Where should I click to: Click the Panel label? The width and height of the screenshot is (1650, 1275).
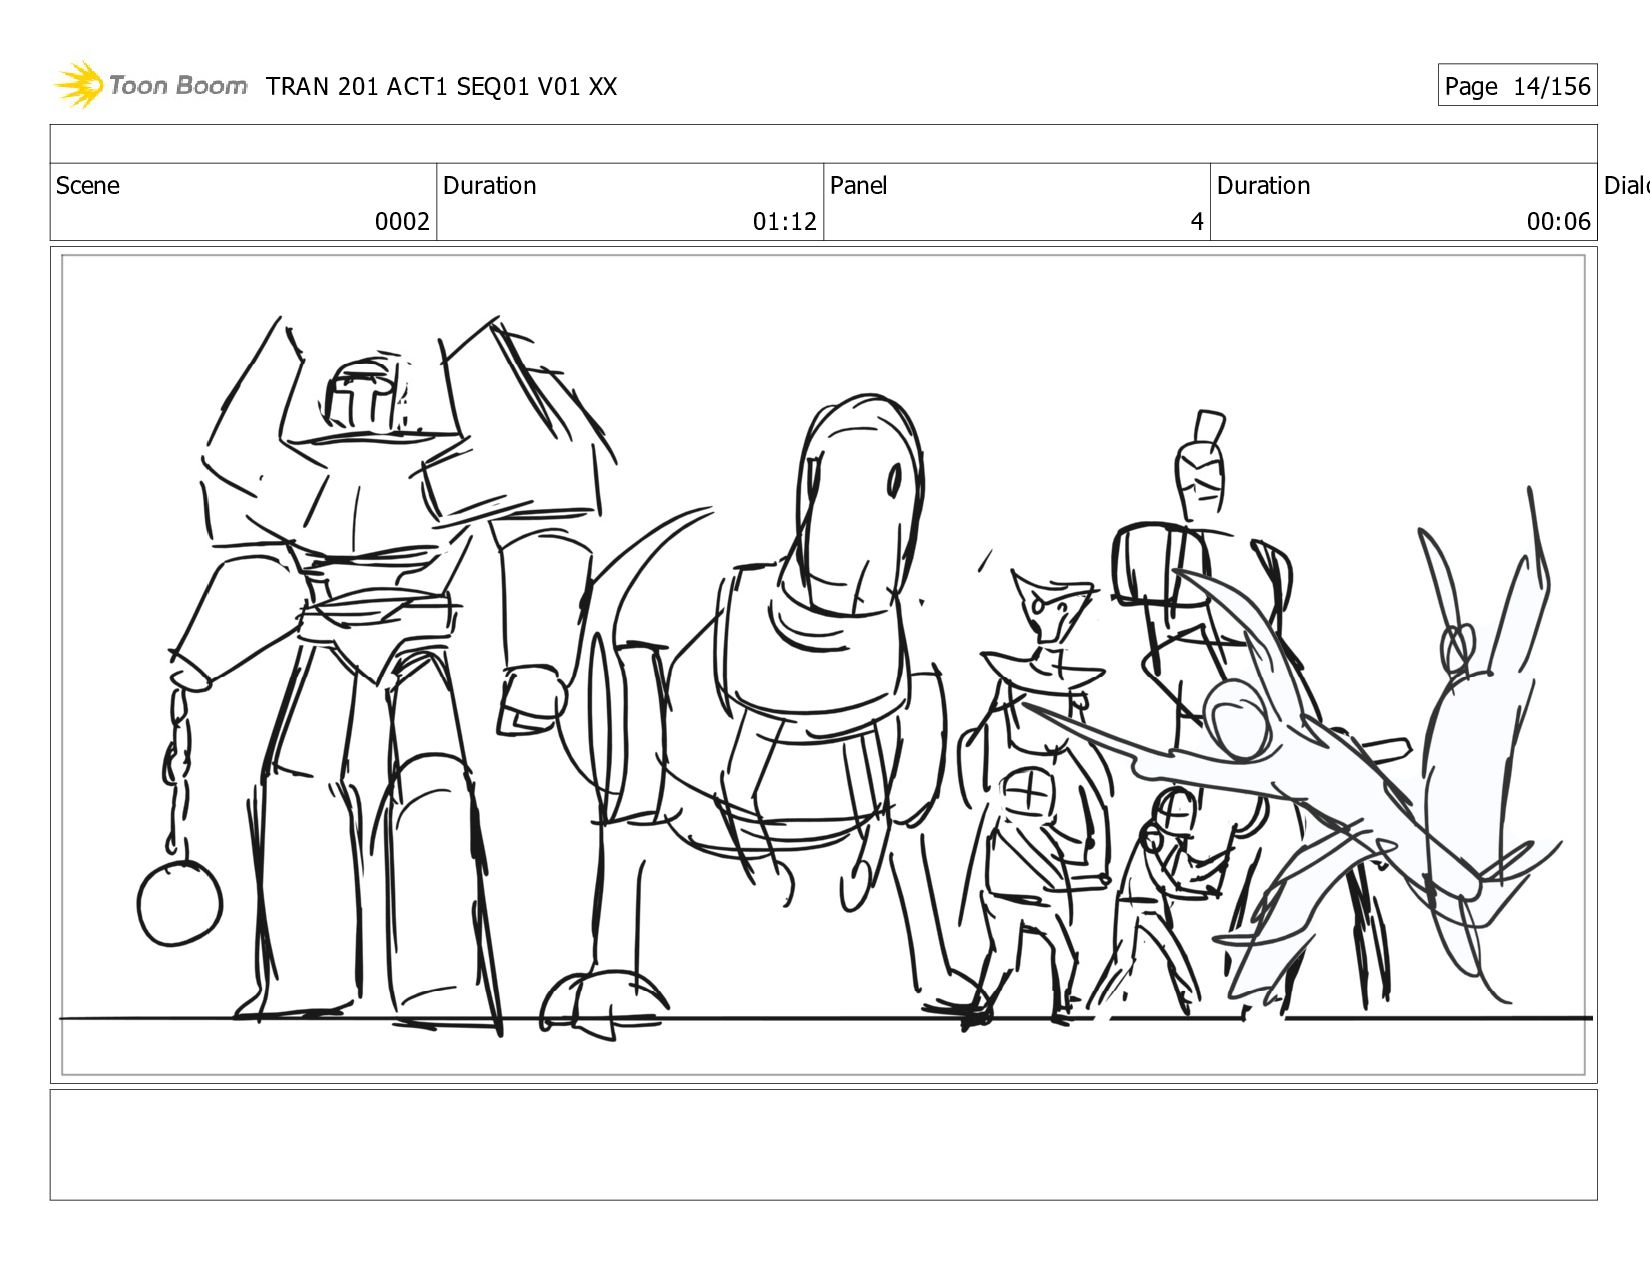tap(859, 186)
